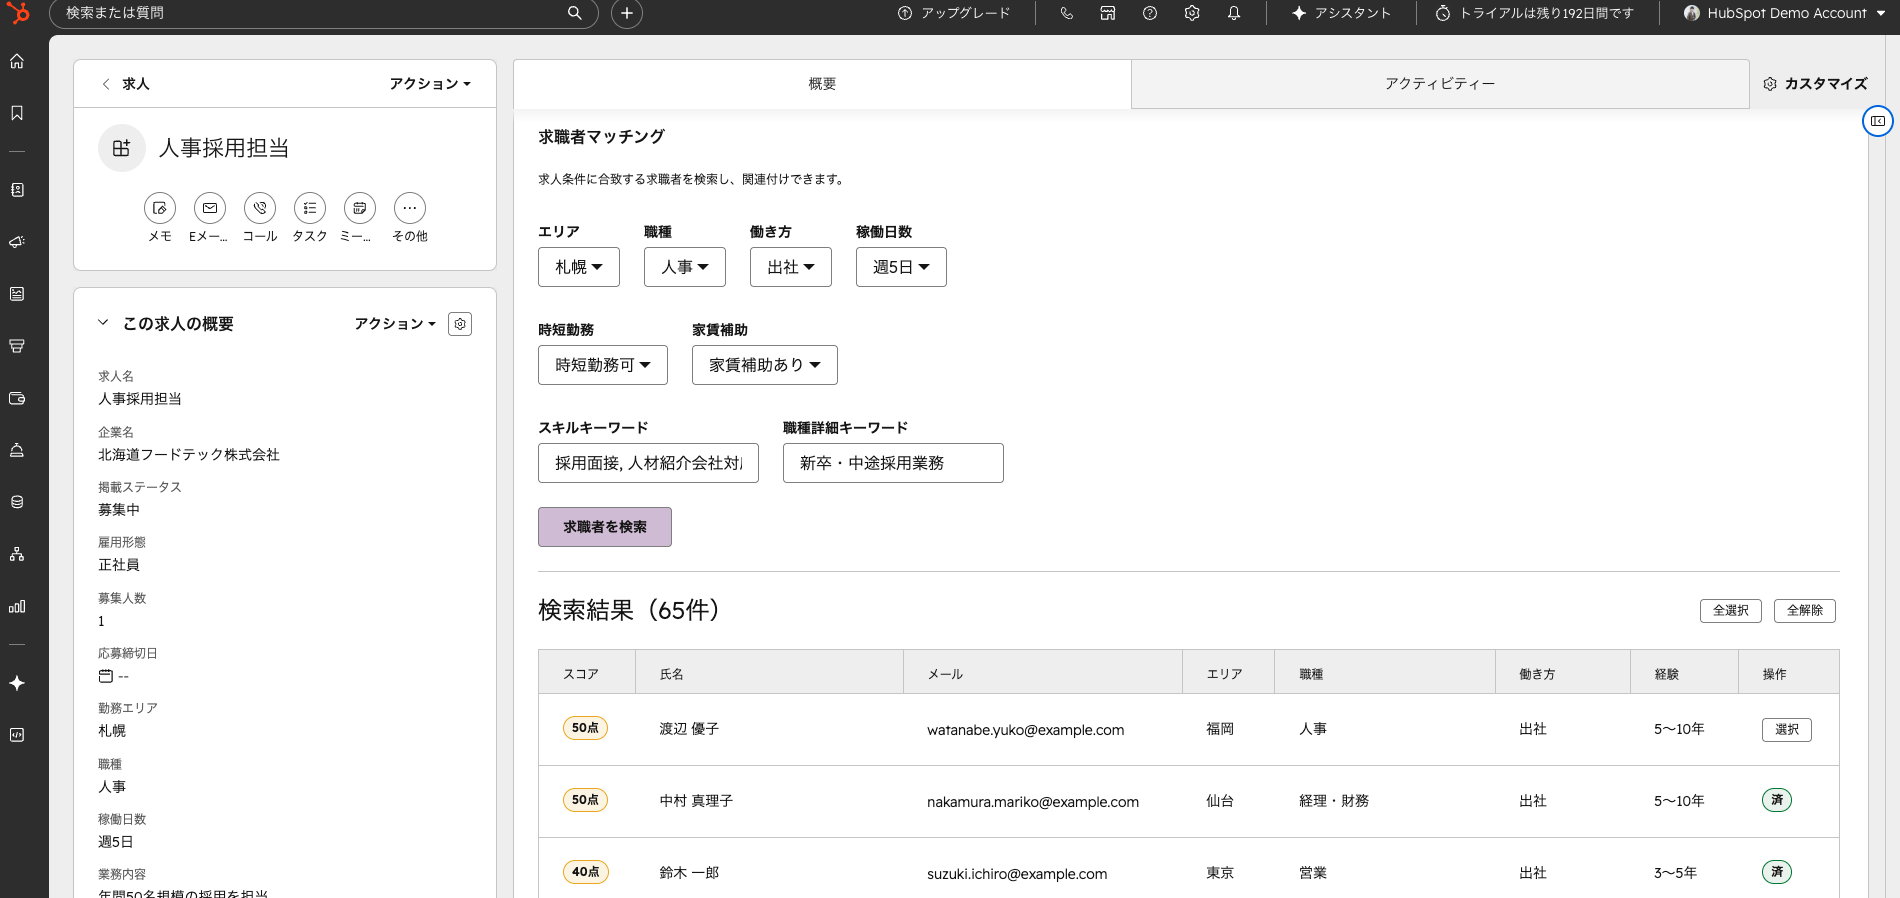This screenshot has height=898, width=1900.
Task: Collapse the right sidebar panel icon
Action: [1878, 121]
